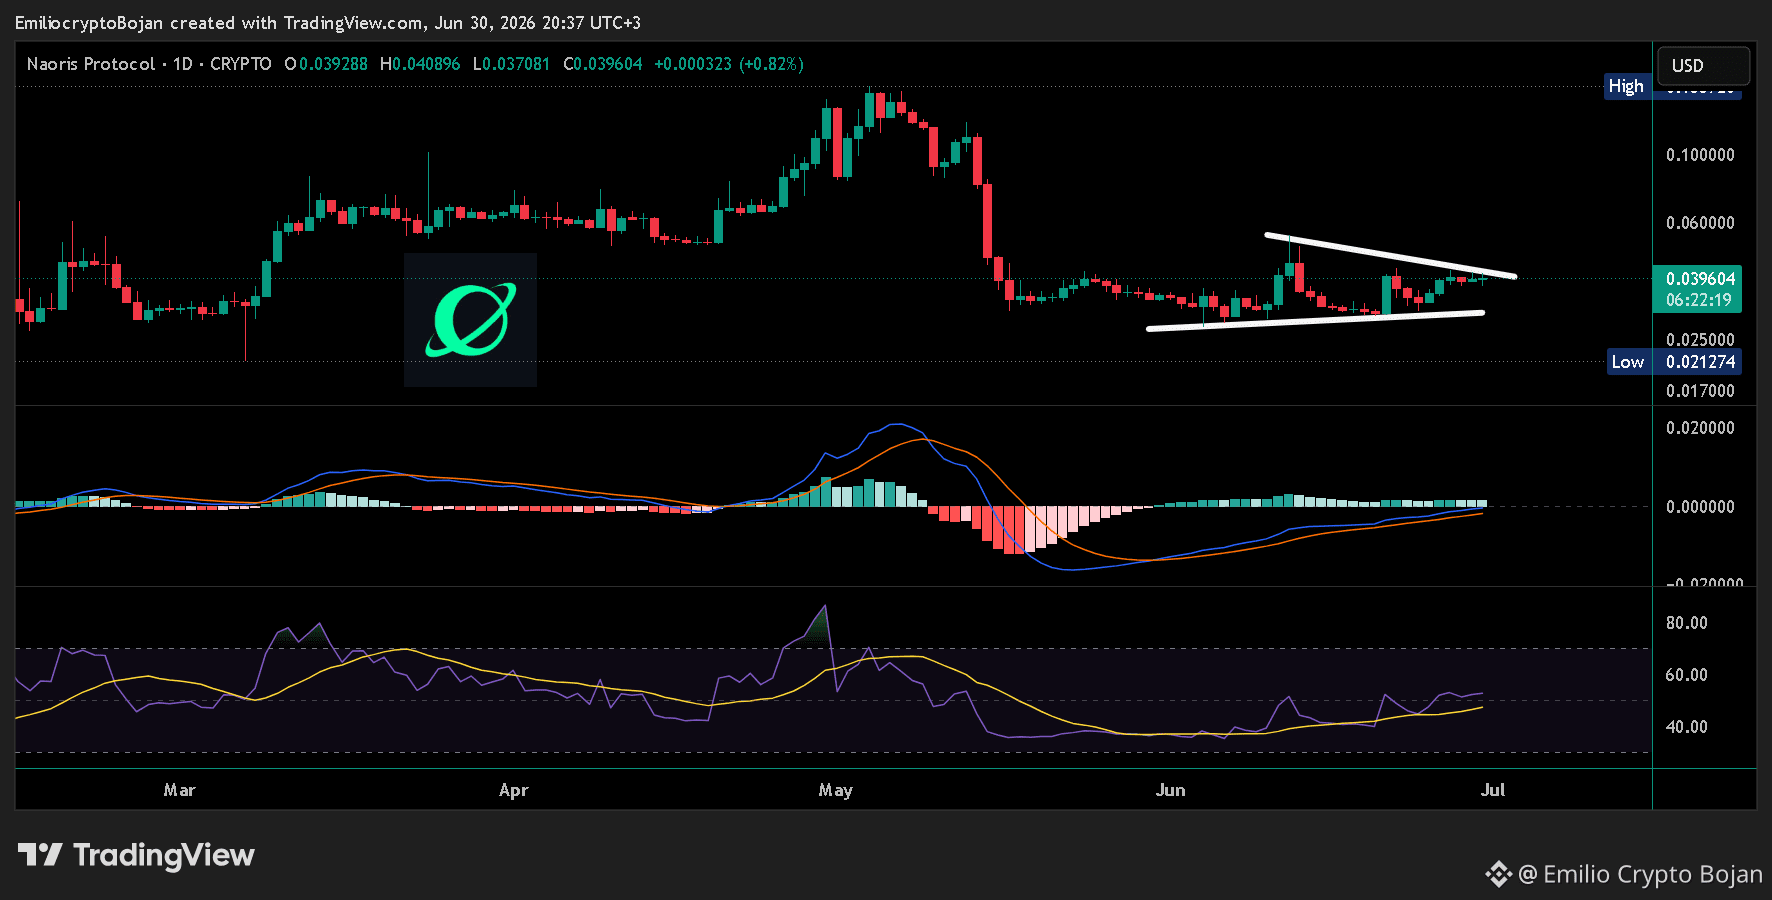The image size is (1772, 900).
Task: Click the +0.000323 (+0.82%) change value
Action: point(729,64)
